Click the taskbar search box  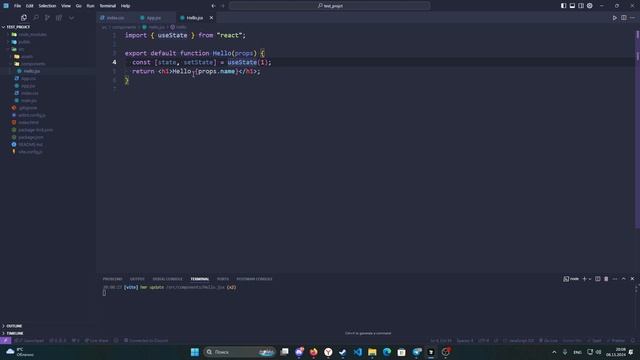pyautogui.click(x=240, y=352)
